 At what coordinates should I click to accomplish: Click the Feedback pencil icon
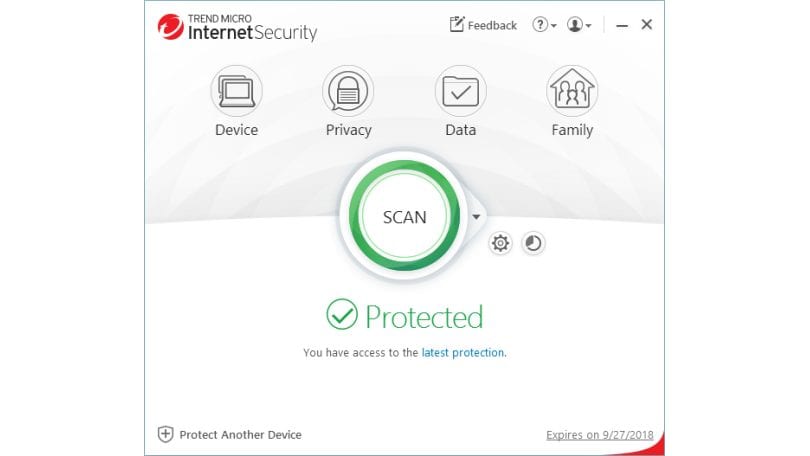457,24
